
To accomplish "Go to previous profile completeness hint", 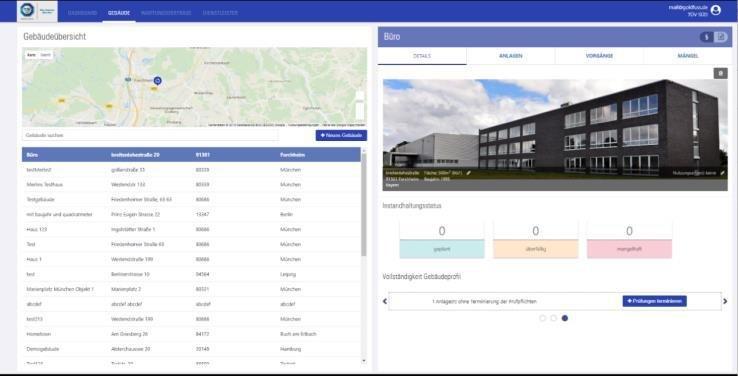I will pyautogui.click(x=385, y=301).
